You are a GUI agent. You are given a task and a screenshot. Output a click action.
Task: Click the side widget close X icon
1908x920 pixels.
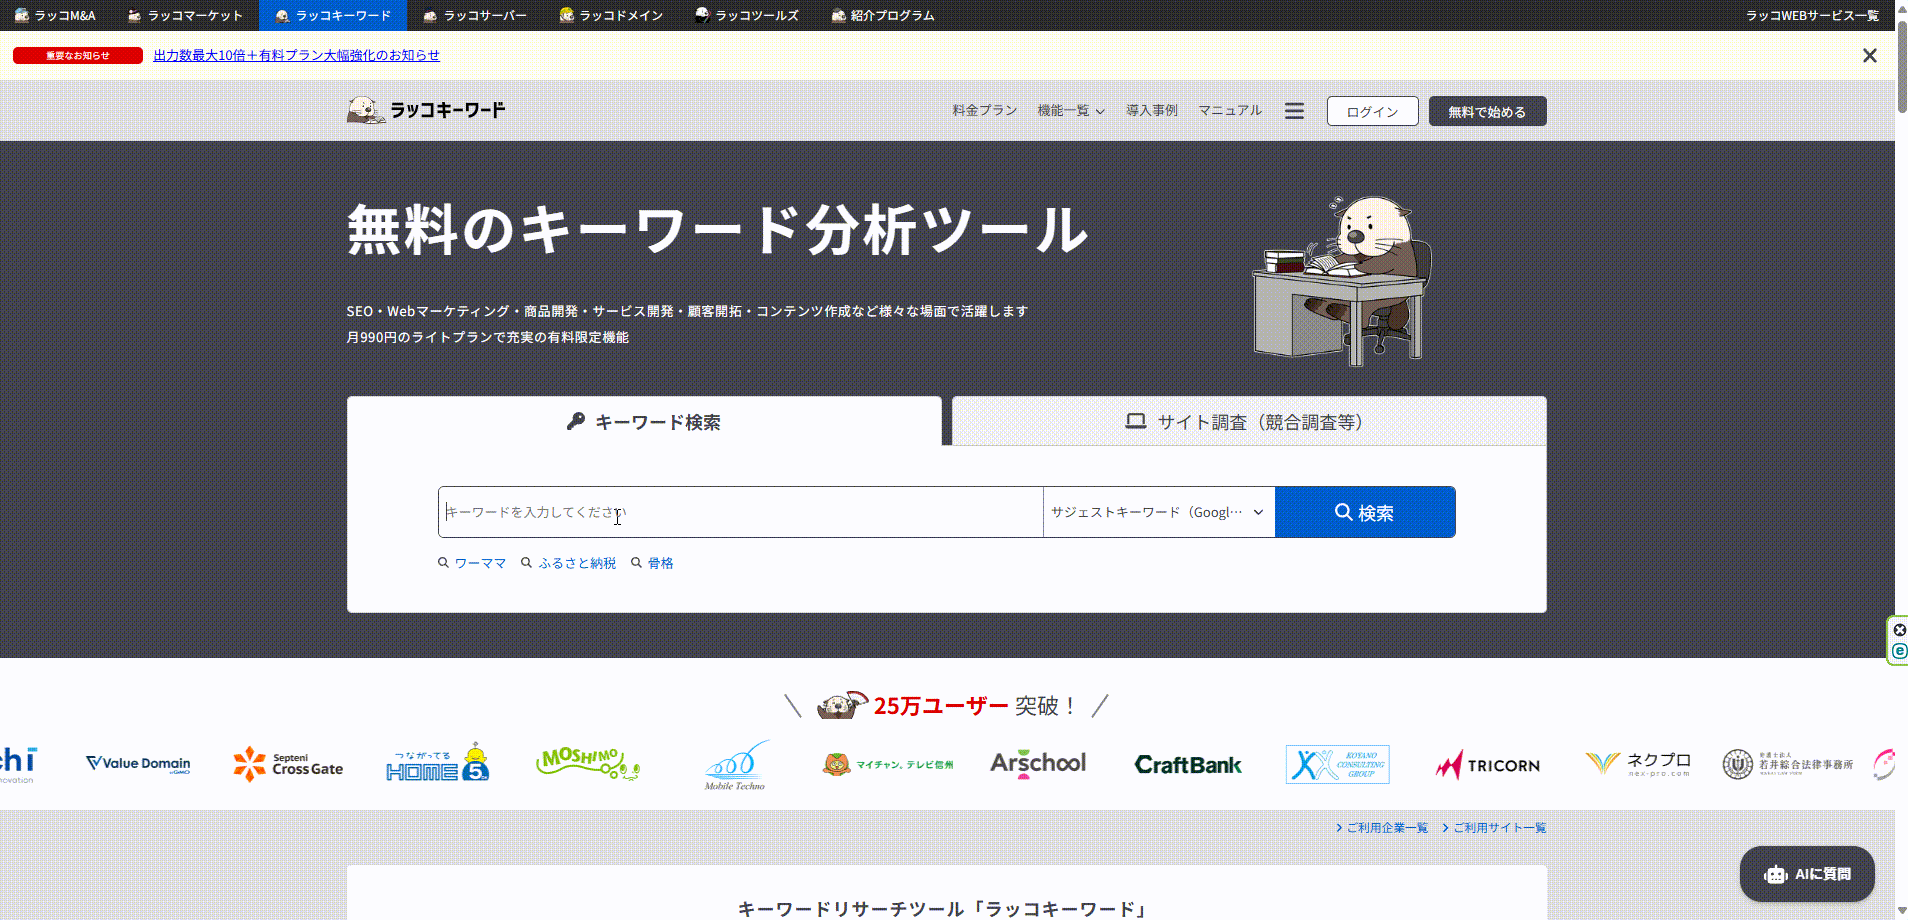click(1899, 630)
